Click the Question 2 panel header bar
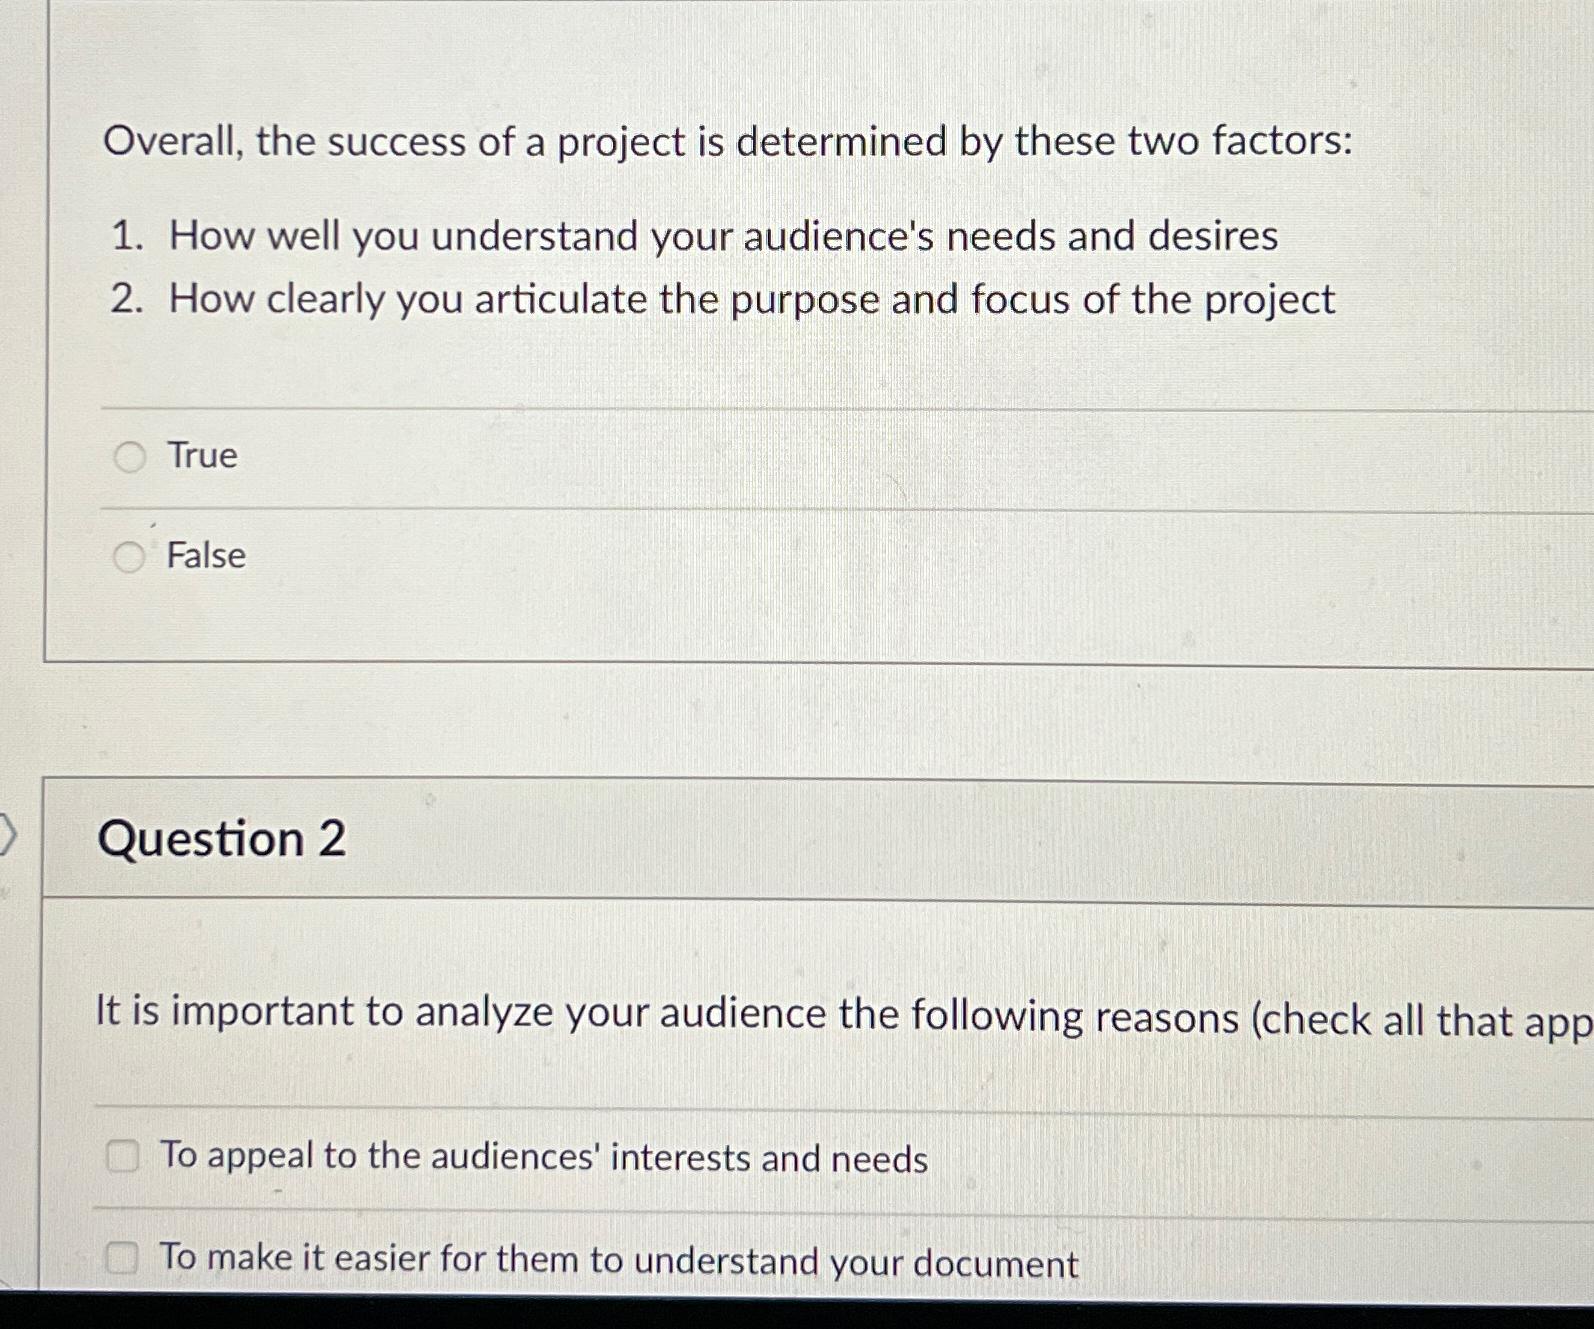Screen dimensions: 1594x1329 [x=800, y=840]
